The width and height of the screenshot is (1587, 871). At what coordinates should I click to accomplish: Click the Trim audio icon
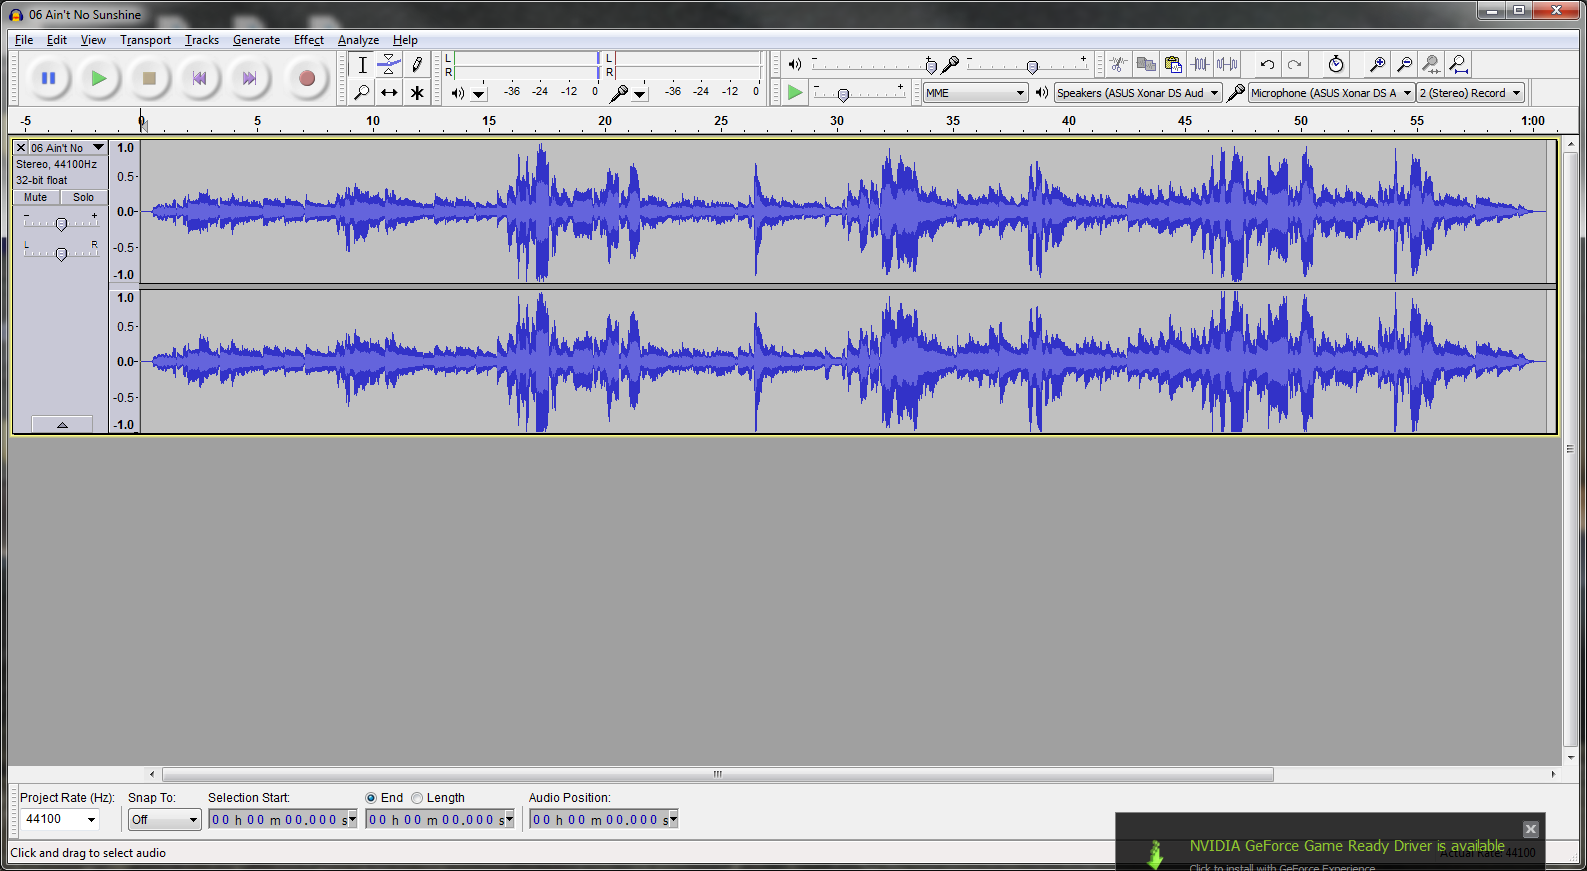tap(1200, 64)
